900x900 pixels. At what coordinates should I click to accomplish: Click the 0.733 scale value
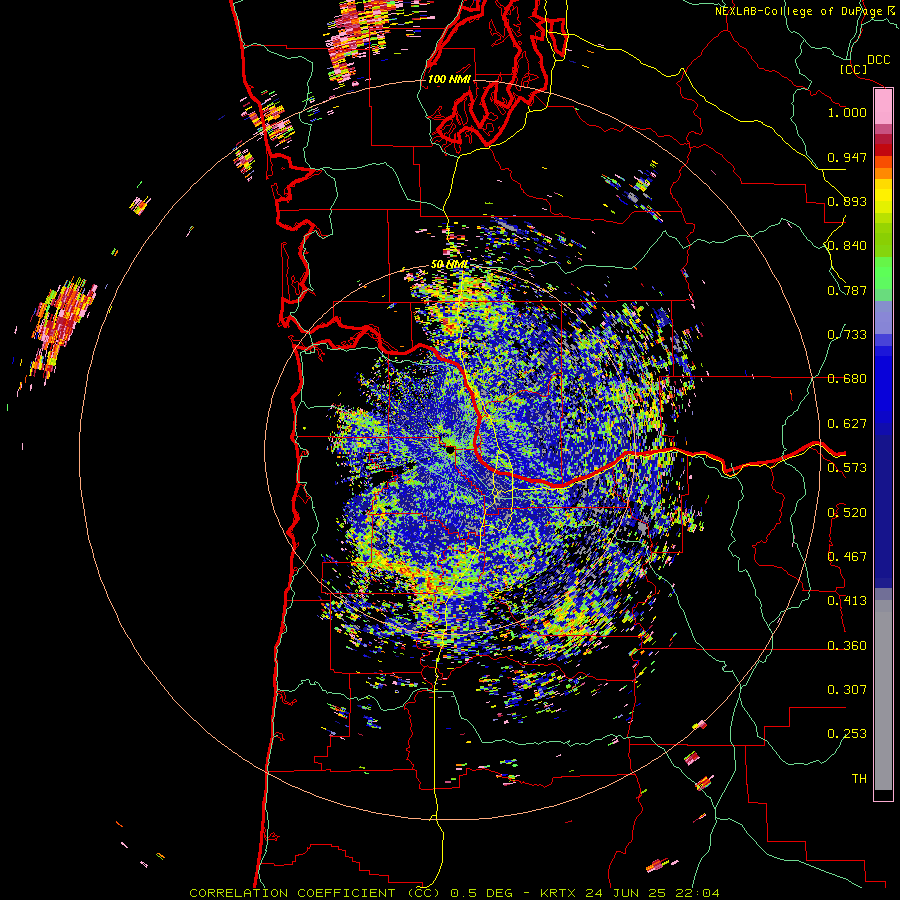click(x=847, y=335)
